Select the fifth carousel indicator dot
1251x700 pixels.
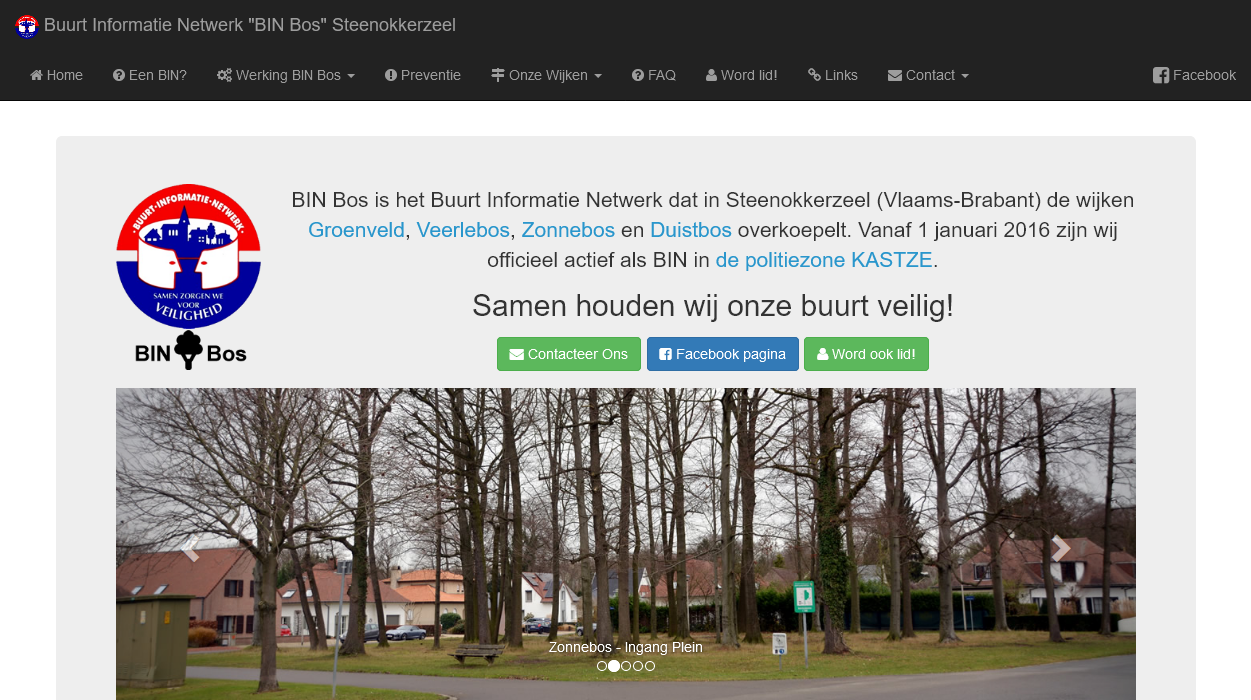650,666
